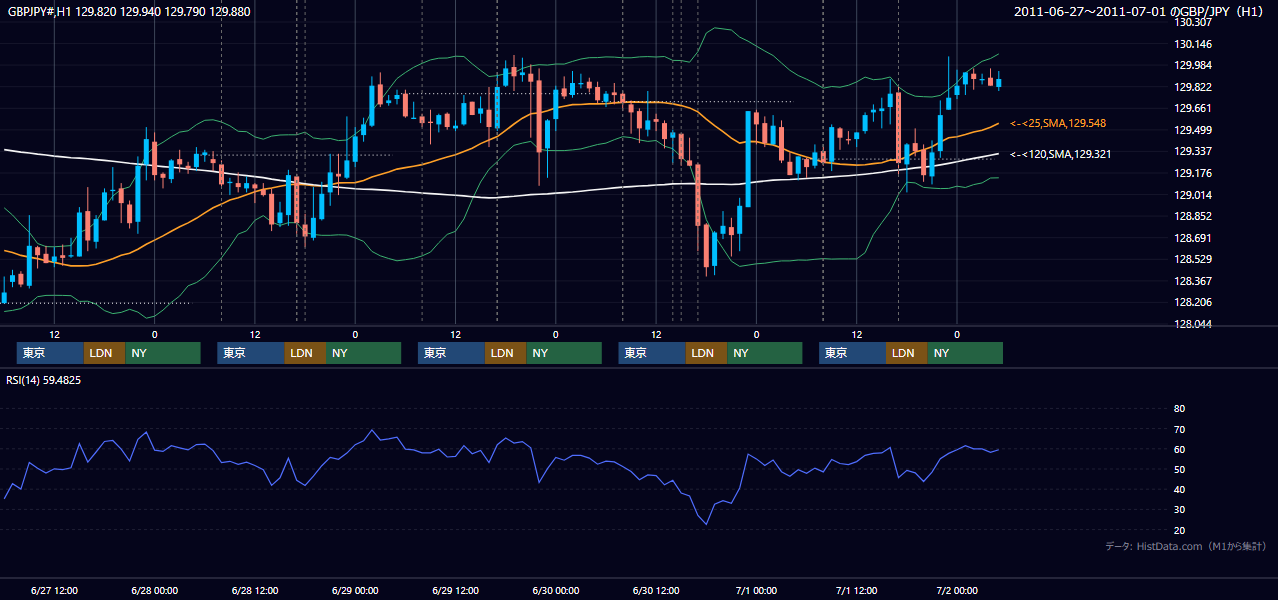Click price axis value 130.307
Image resolution: width=1278 pixels, height=600 pixels.
pyautogui.click(x=1192, y=22)
